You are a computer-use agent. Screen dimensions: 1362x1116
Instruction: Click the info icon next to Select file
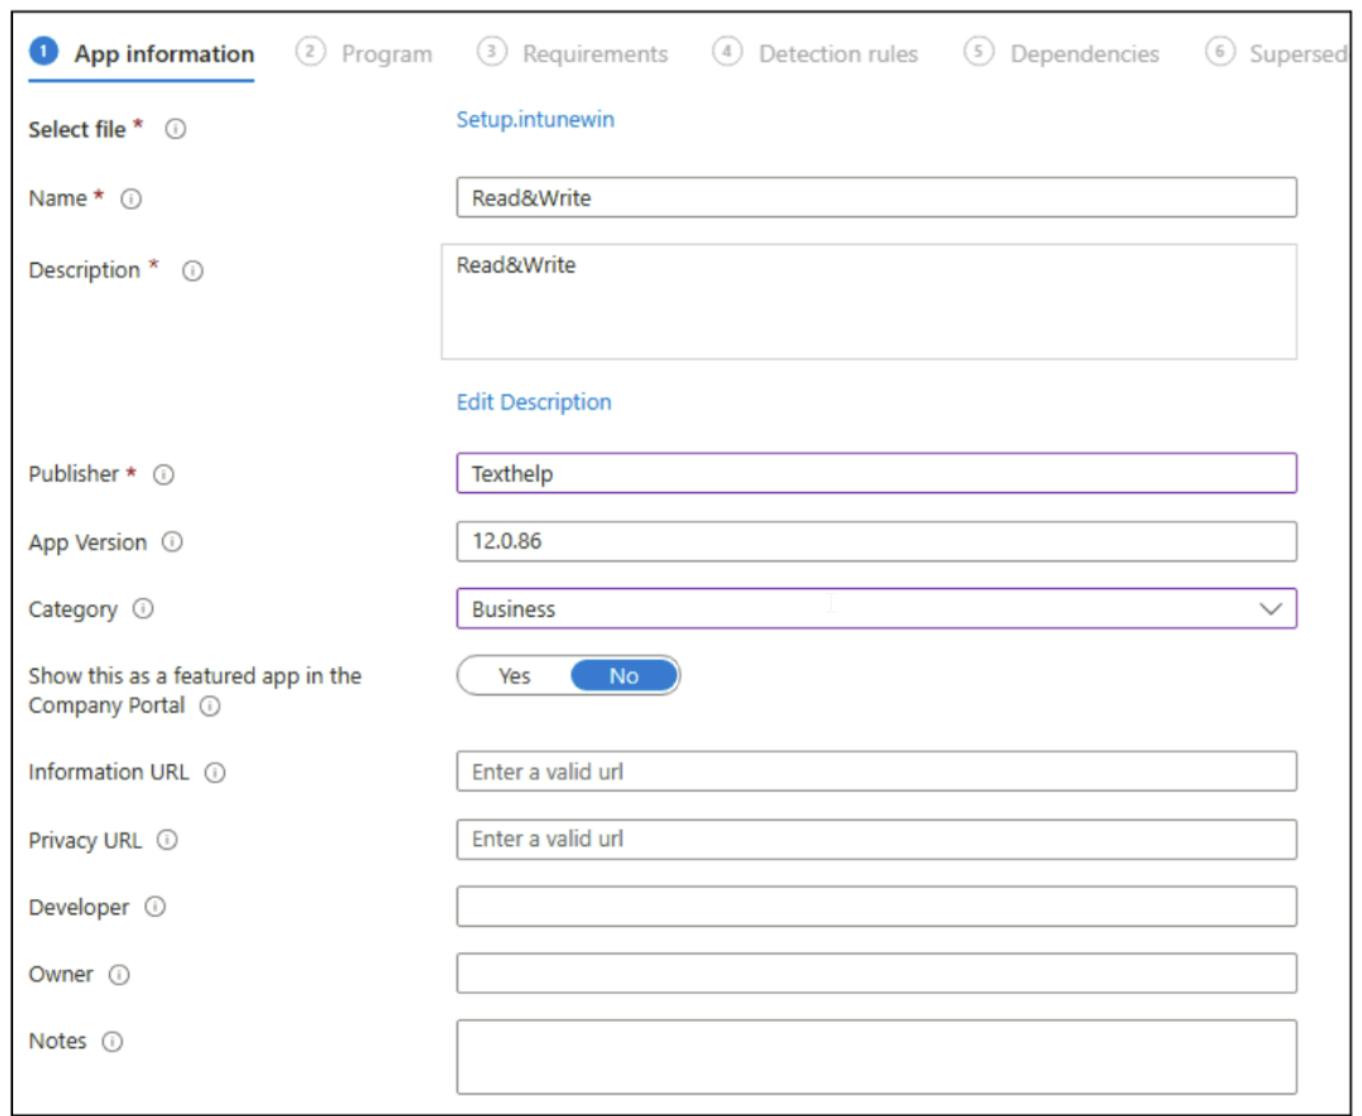pos(175,129)
